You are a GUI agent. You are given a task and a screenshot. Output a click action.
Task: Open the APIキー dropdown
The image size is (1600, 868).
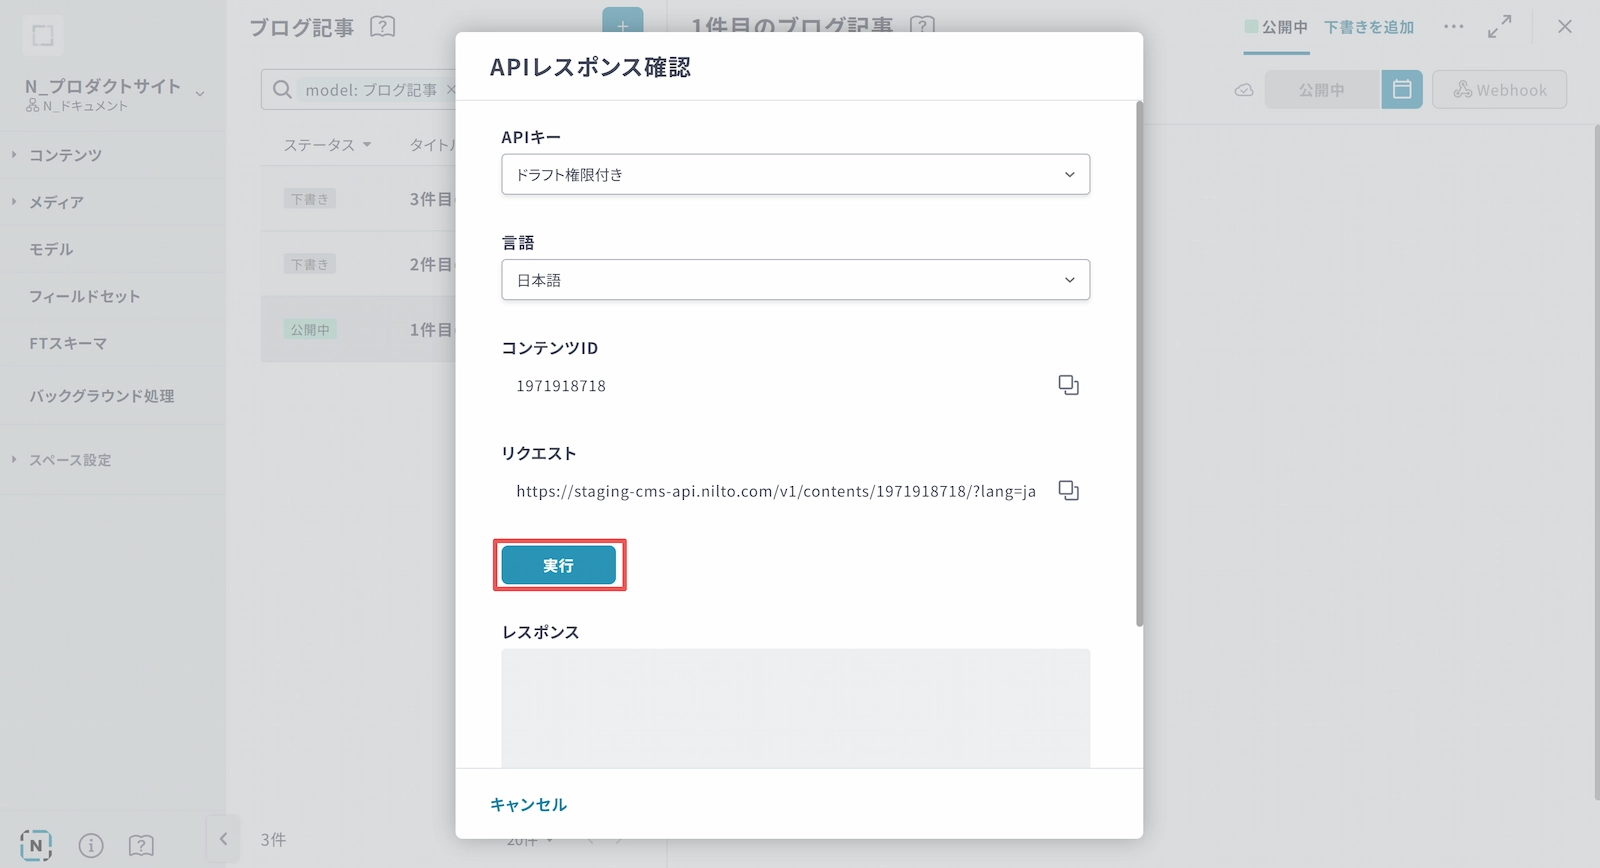click(x=795, y=175)
